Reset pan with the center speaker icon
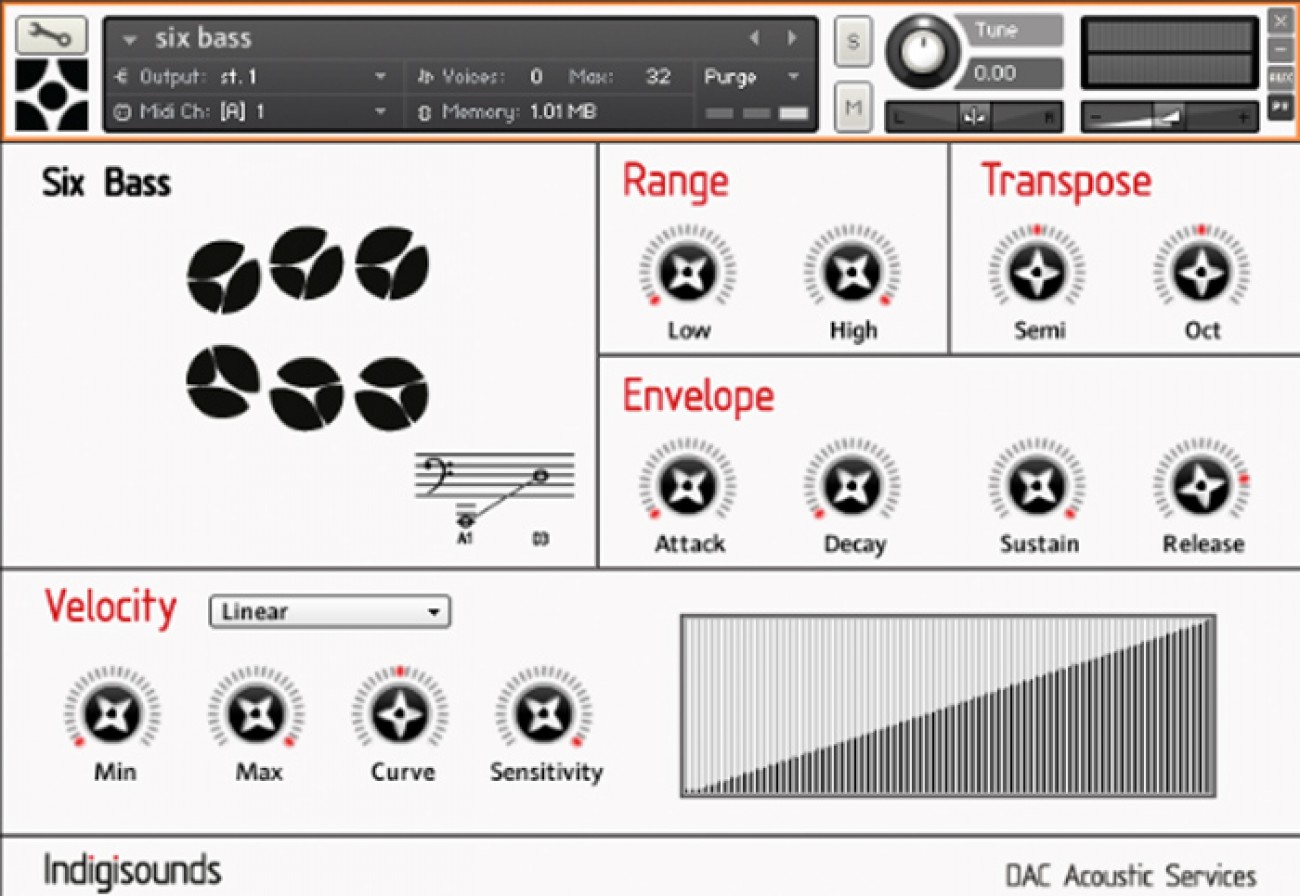 tap(973, 115)
